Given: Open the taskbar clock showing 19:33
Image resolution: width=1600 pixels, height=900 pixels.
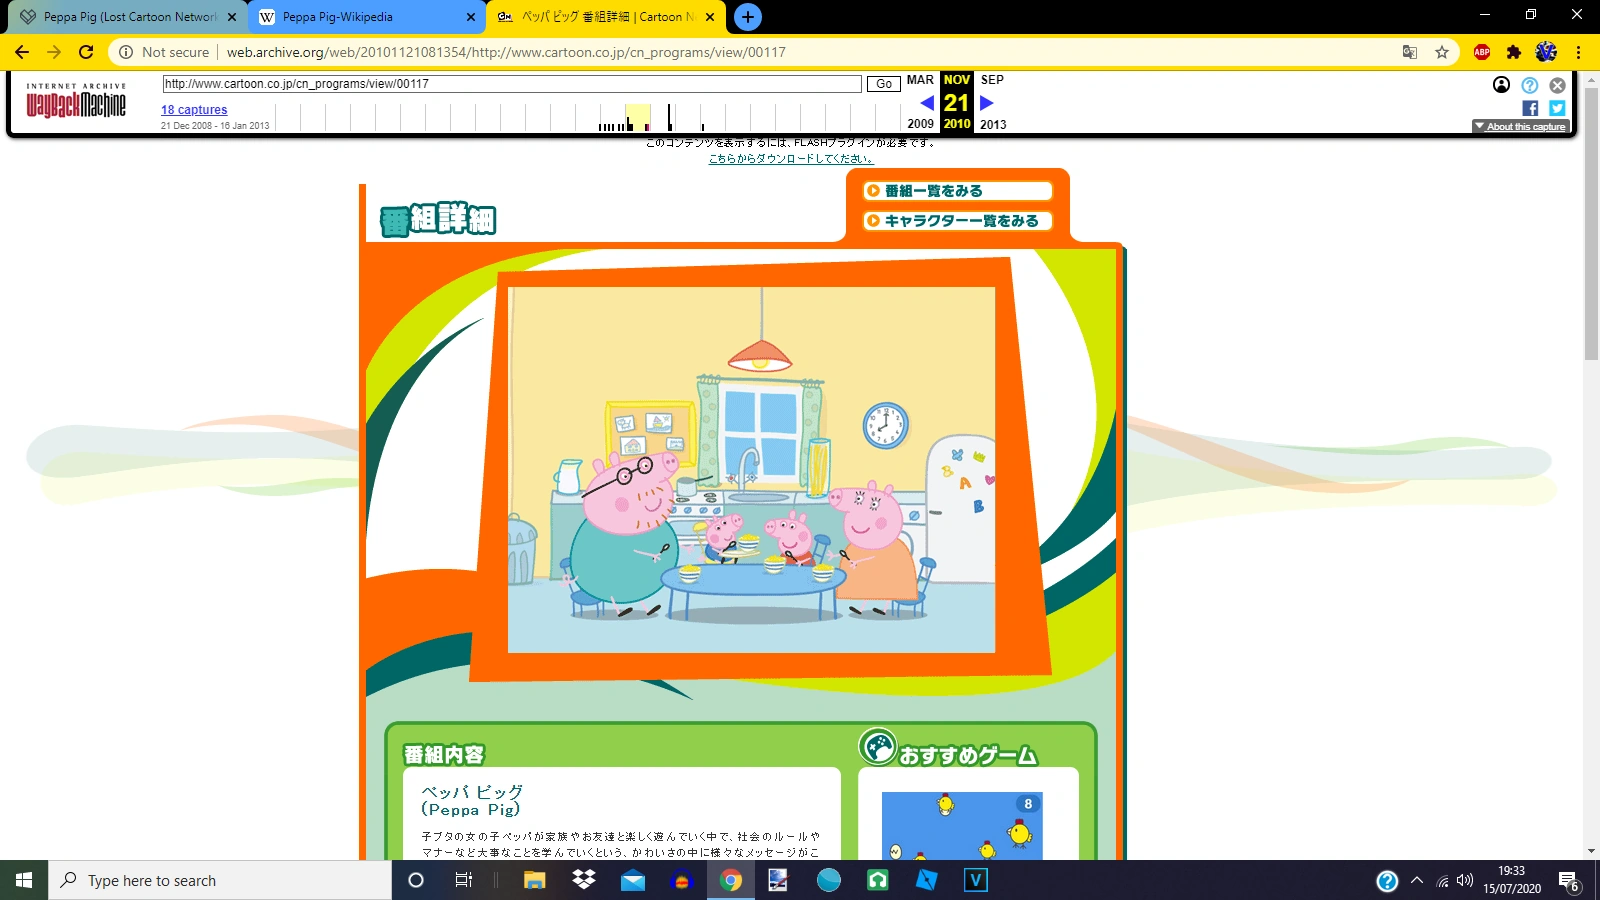Looking at the screenshot, I should tap(1512, 880).
